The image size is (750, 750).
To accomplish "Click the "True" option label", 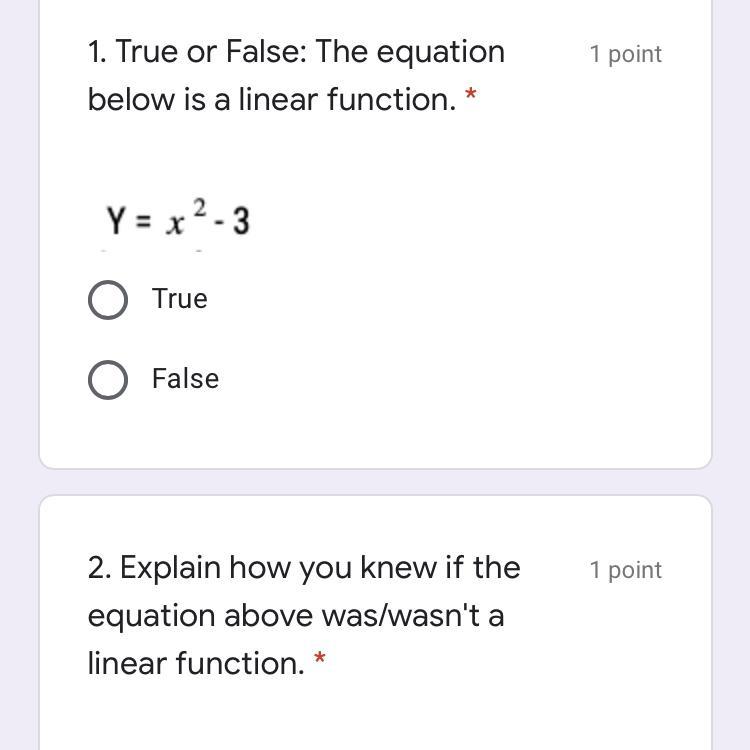I will [180, 299].
